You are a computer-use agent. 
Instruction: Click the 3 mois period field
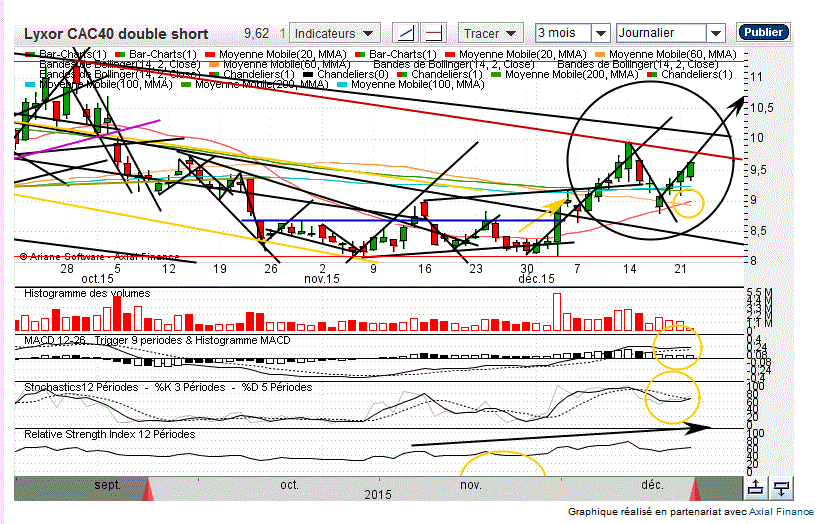(x=564, y=33)
